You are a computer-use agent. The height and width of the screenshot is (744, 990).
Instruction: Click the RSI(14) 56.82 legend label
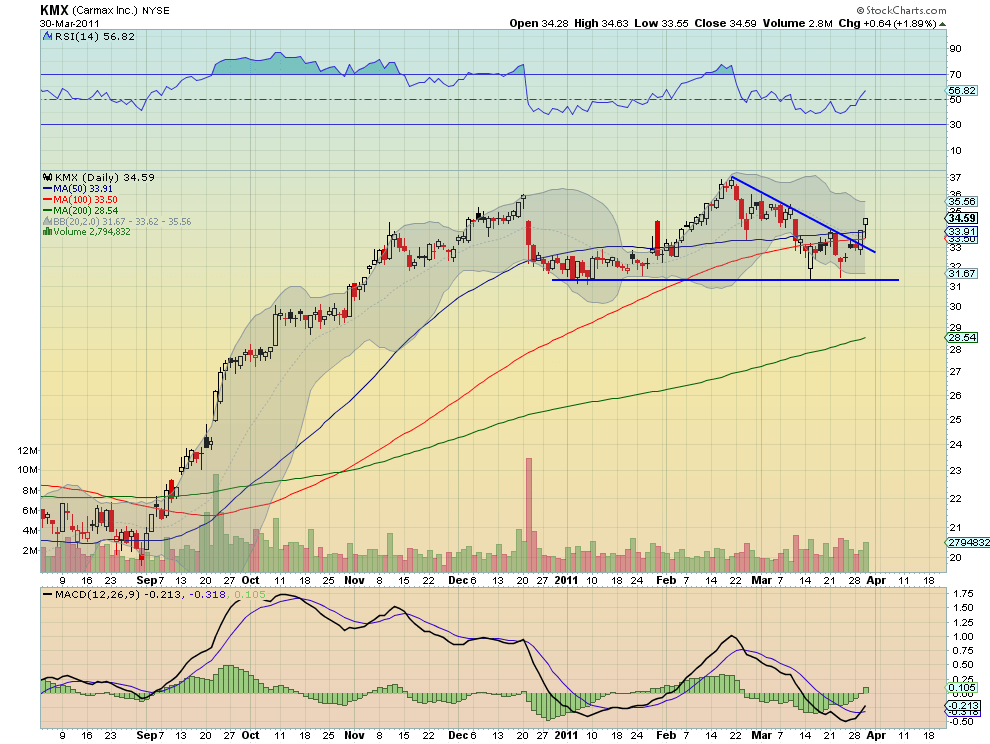[95, 37]
